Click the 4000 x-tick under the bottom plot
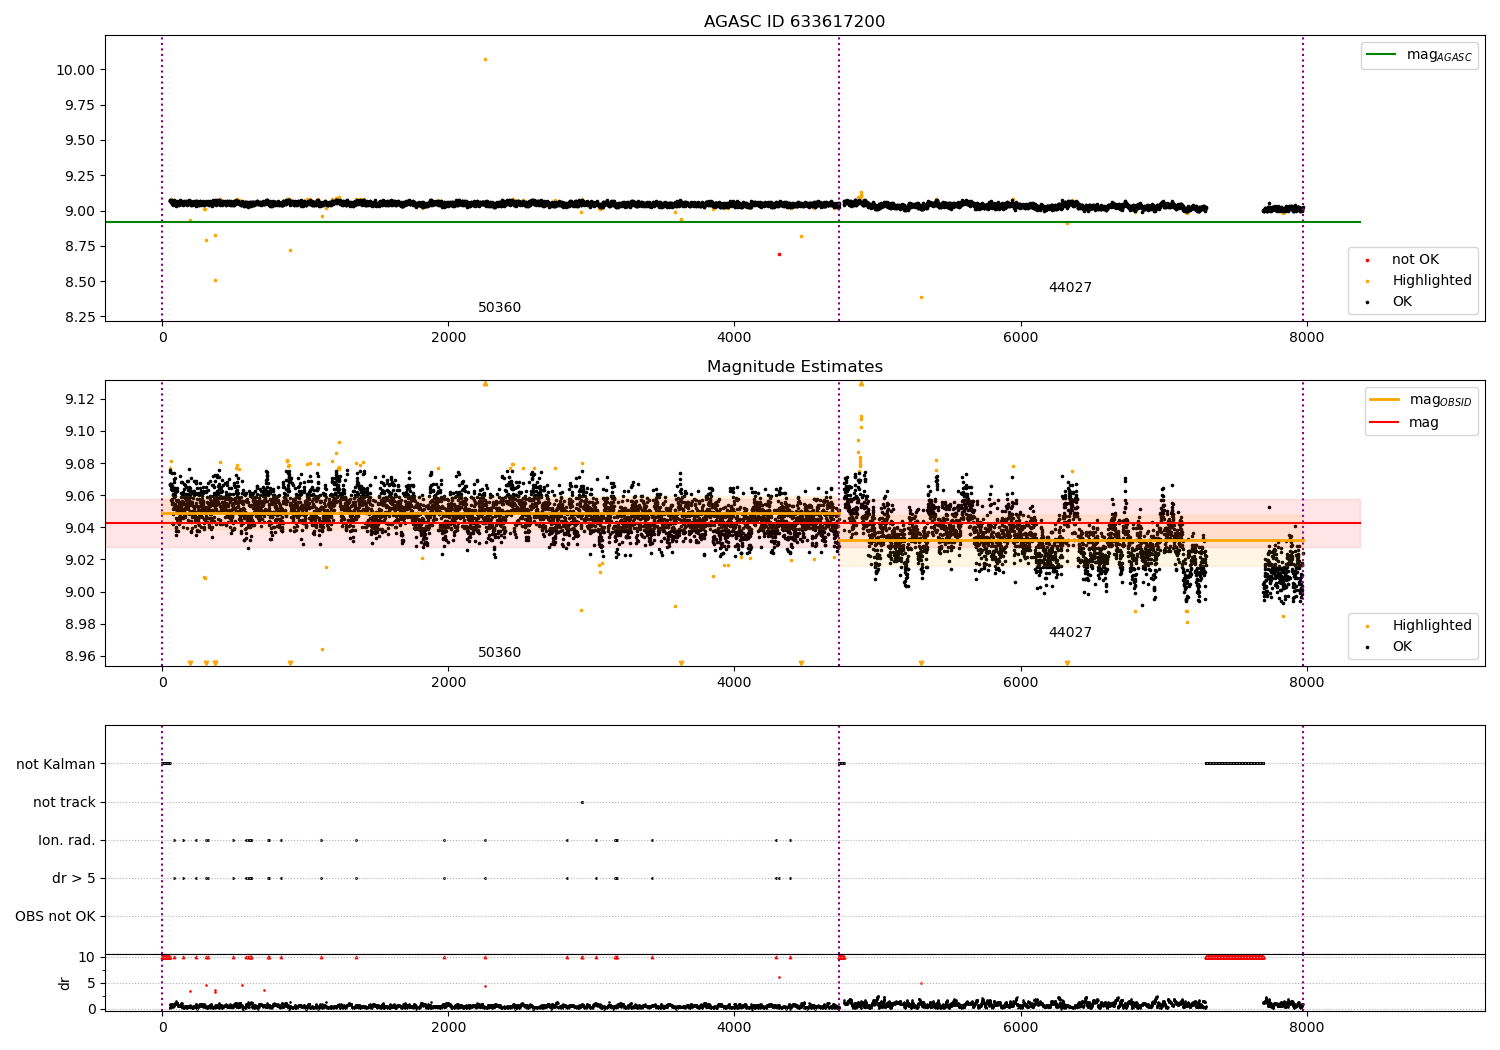Image resolution: width=1500 pixels, height=1050 pixels. [734, 1027]
